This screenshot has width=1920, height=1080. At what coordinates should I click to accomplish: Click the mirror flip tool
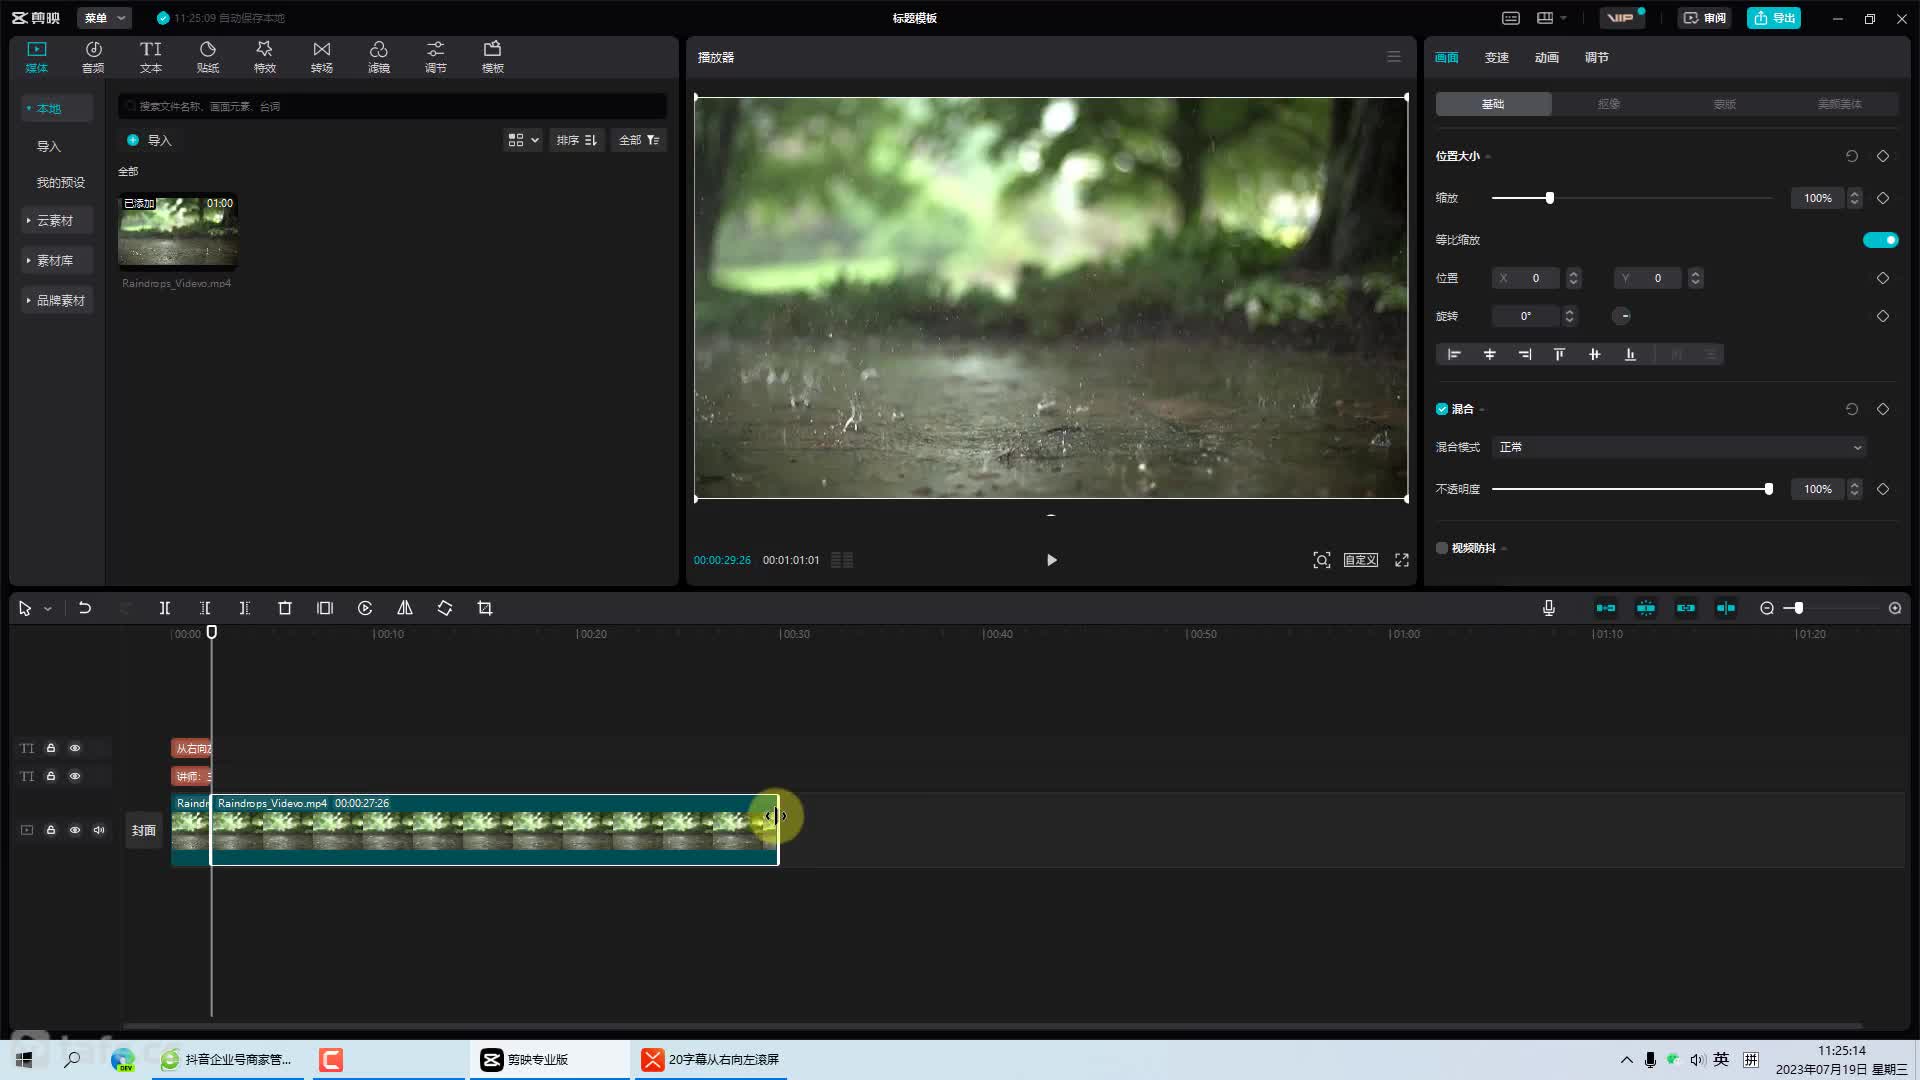[405, 608]
